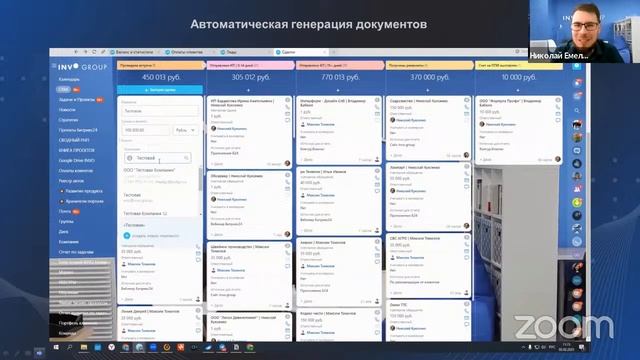
Task: Click phone icon on Содружество card
Action: point(467,107)
